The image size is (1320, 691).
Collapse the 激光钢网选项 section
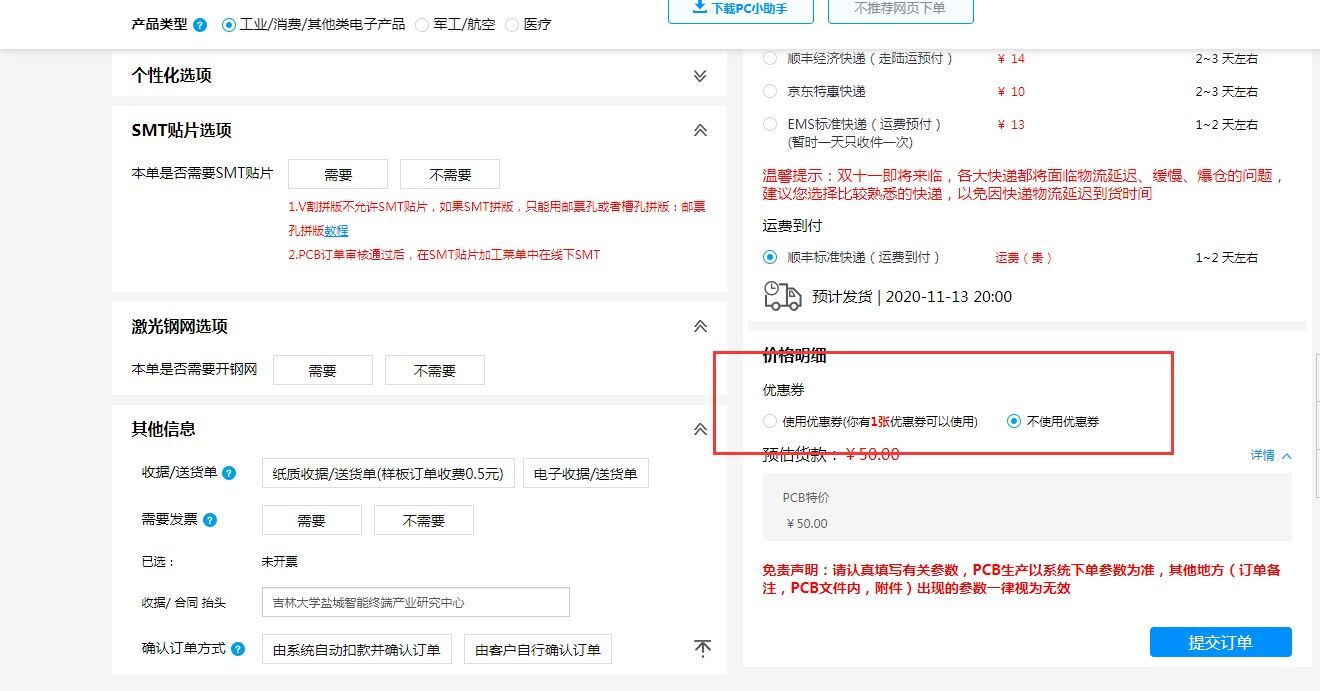(700, 326)
